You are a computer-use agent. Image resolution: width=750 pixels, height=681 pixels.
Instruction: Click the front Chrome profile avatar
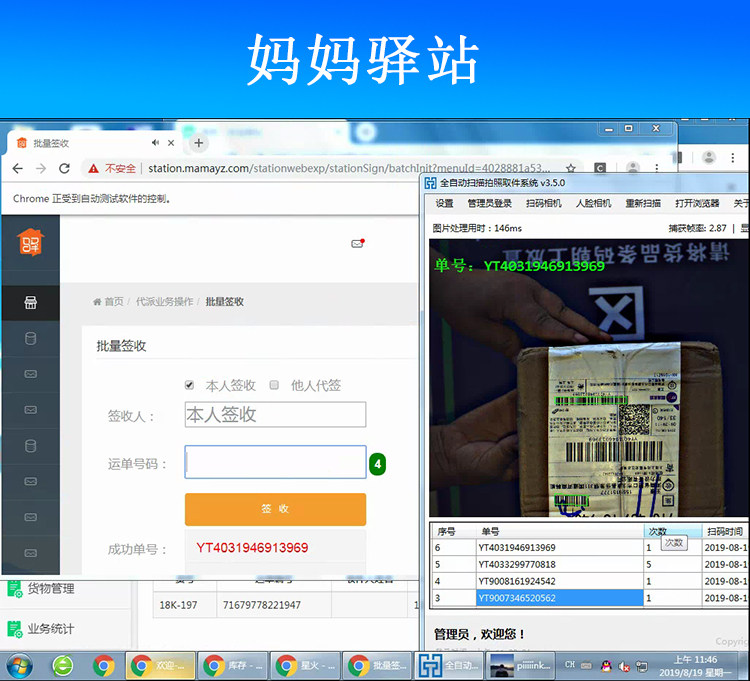(633, 167)
